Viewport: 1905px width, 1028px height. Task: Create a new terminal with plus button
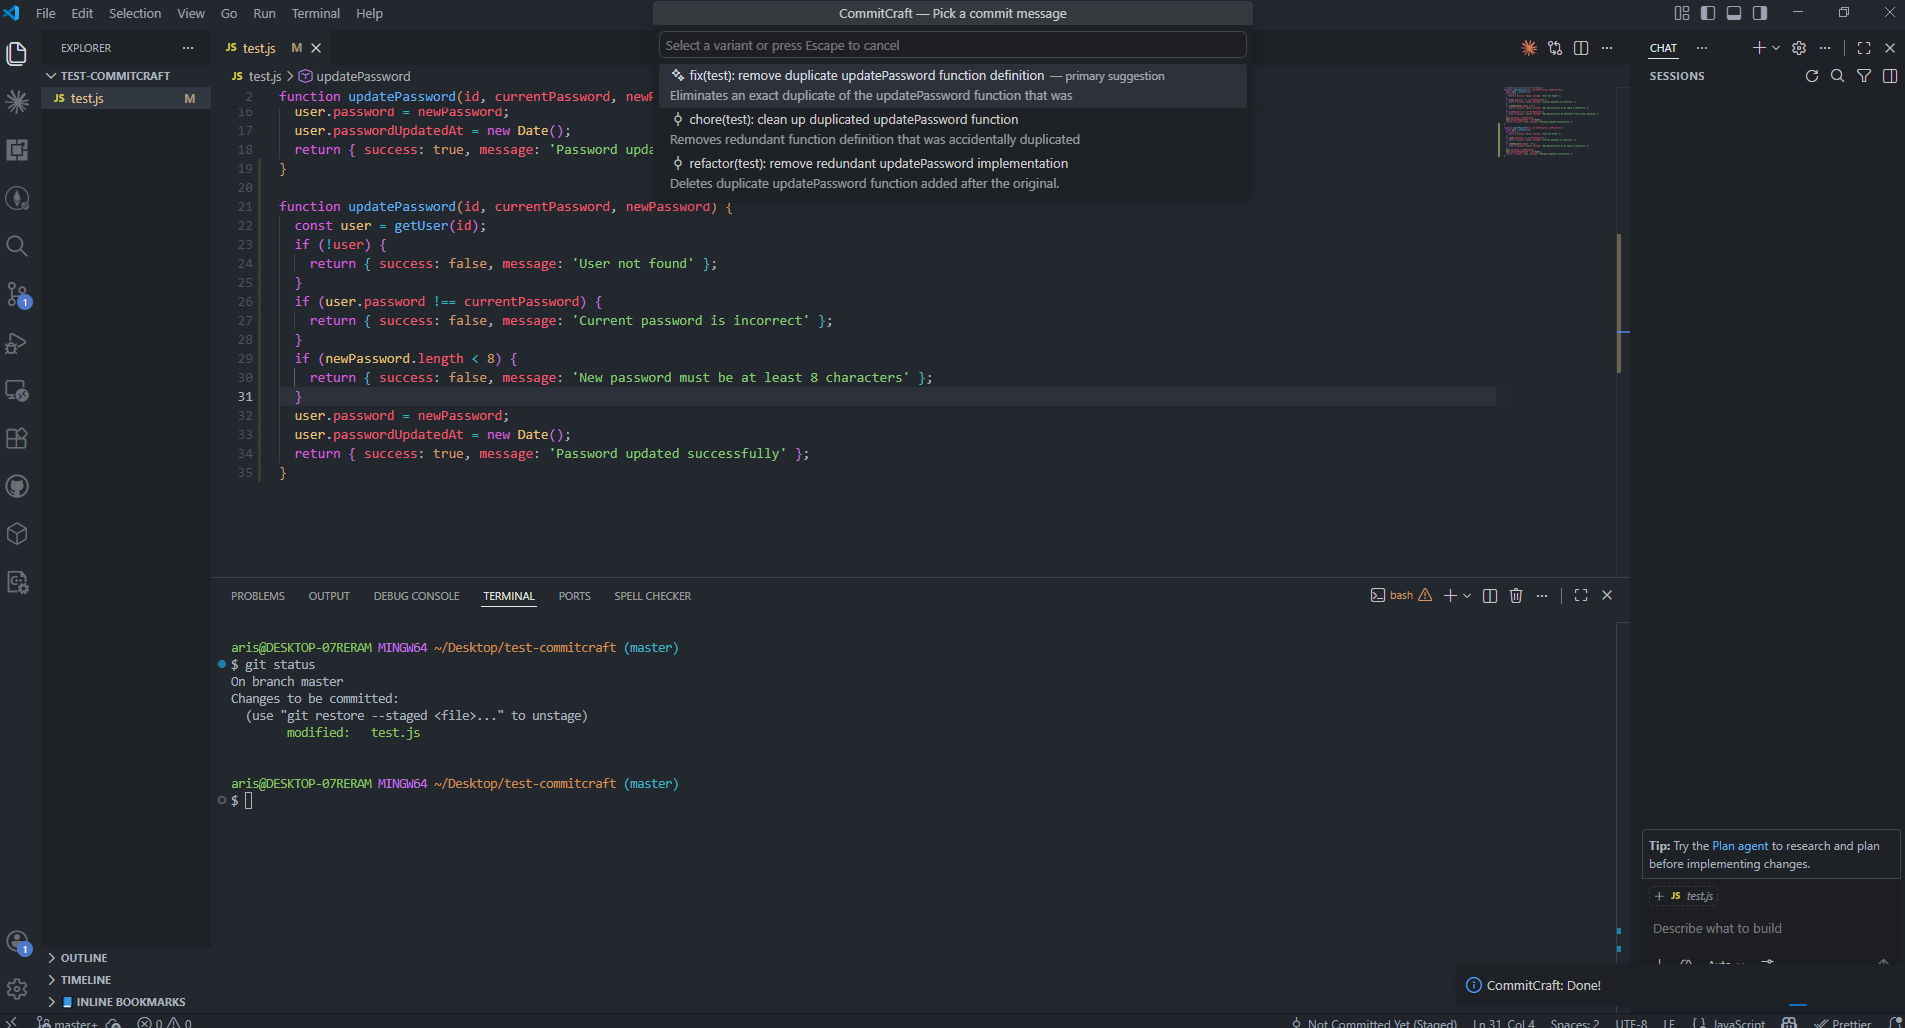pyautogui.click(x=1450, y=596)
